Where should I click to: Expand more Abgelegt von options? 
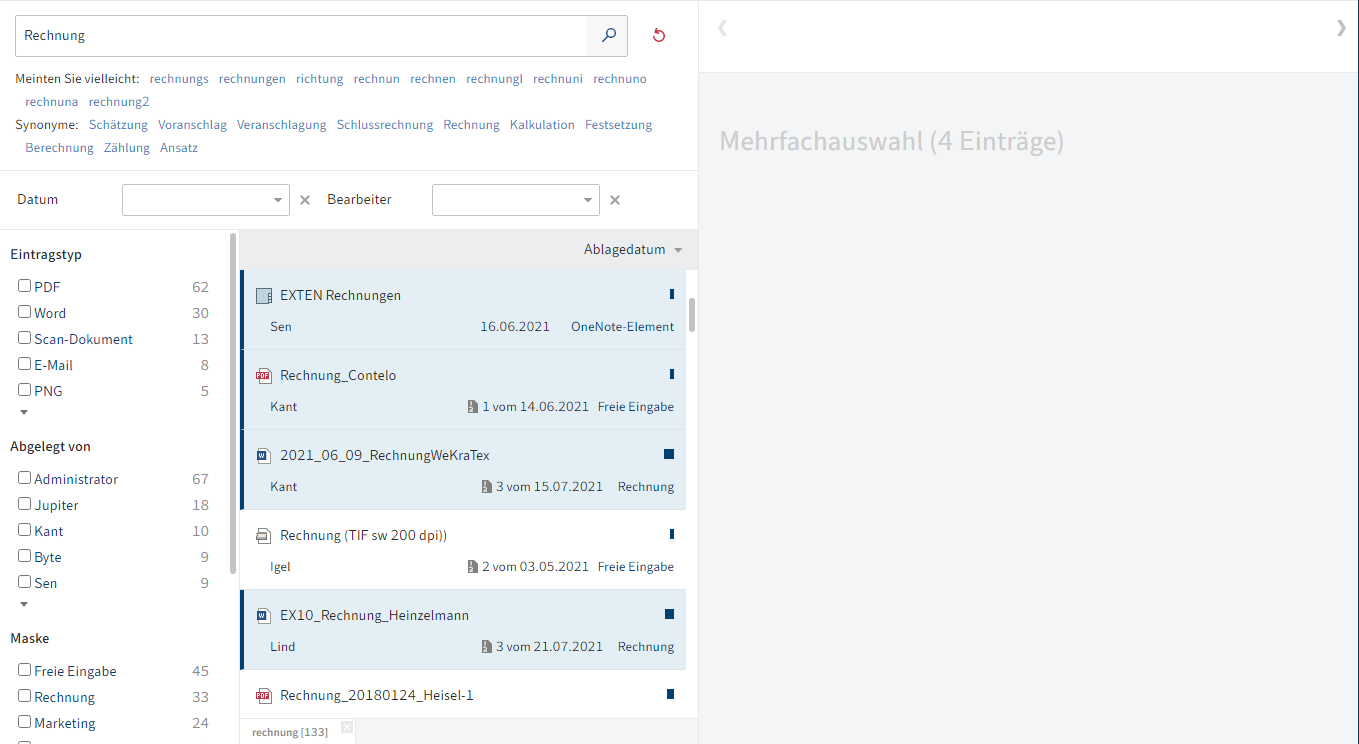[x=25, y=604]
